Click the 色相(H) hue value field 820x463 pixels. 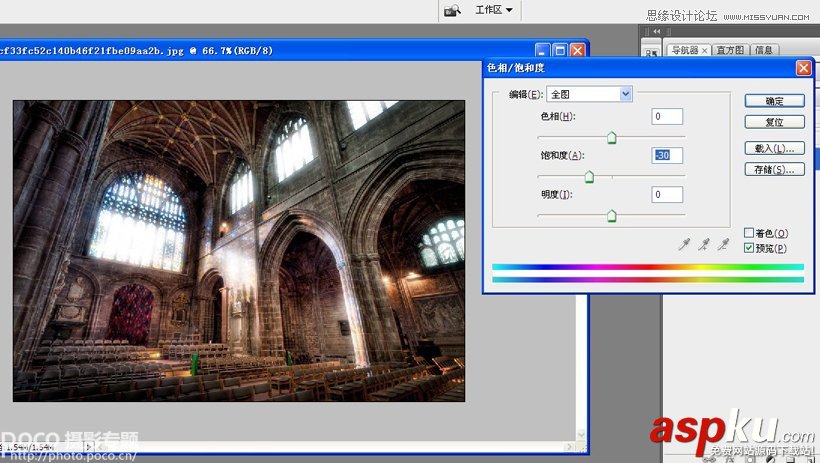667,116
